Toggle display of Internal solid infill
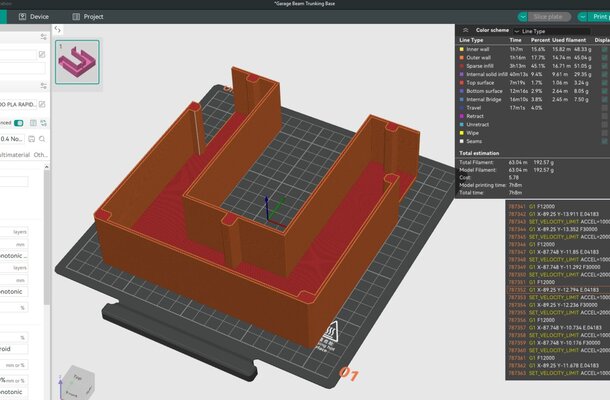The image size is (610, 400). pos(604,74)
